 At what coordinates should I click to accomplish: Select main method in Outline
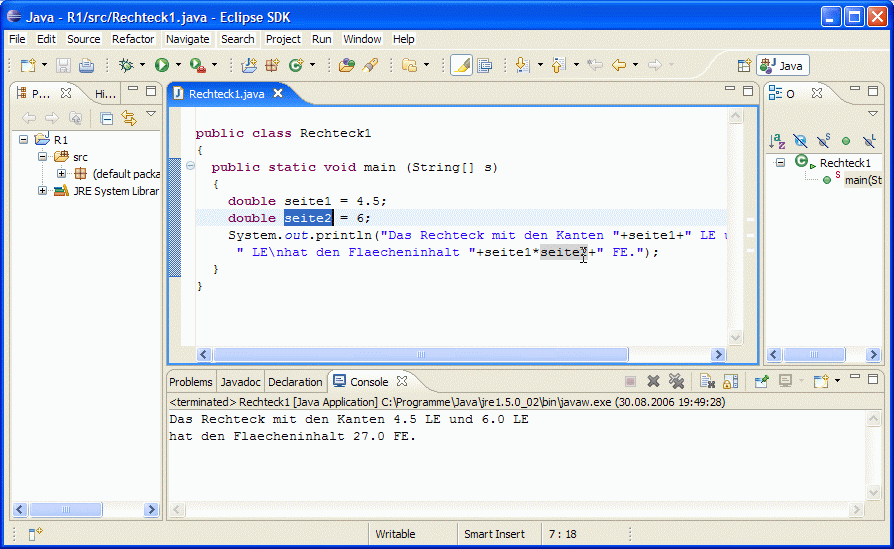pos(862,180)
